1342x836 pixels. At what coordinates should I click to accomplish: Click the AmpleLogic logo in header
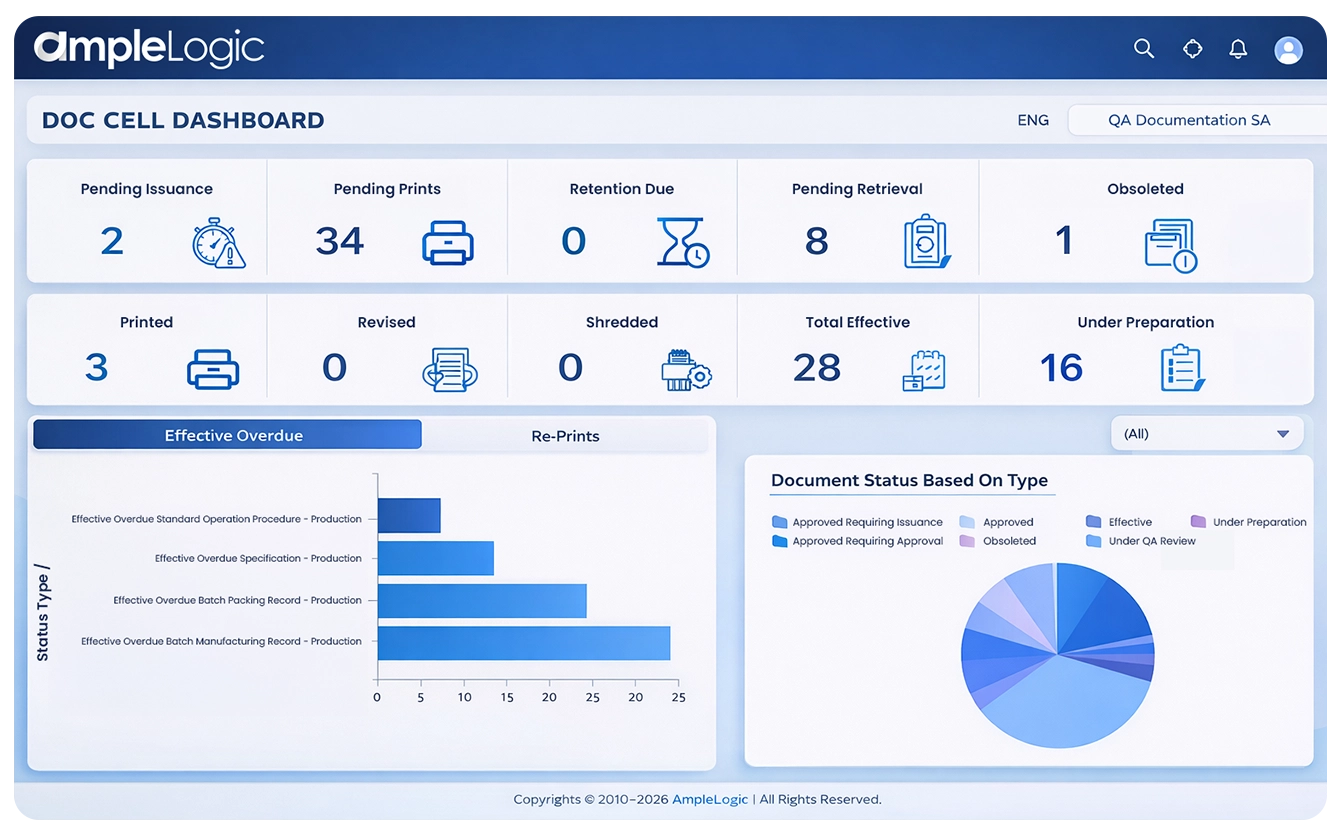(149, 49)
